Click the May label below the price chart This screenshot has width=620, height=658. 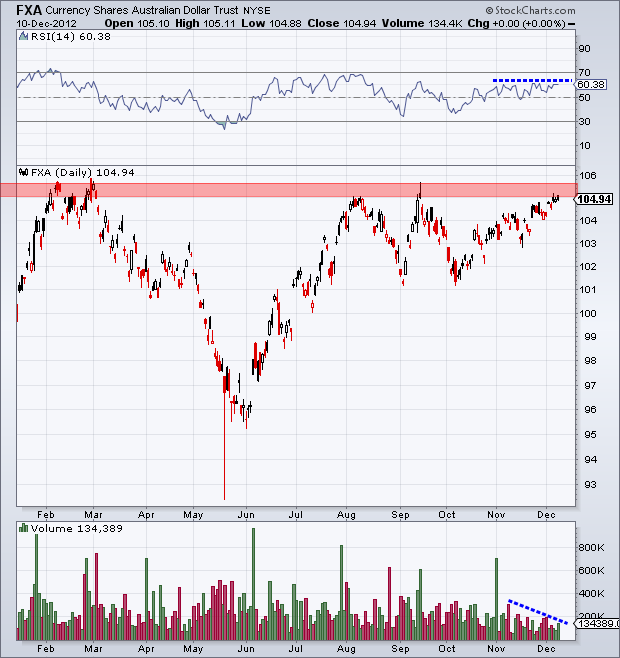coord(193,515)
